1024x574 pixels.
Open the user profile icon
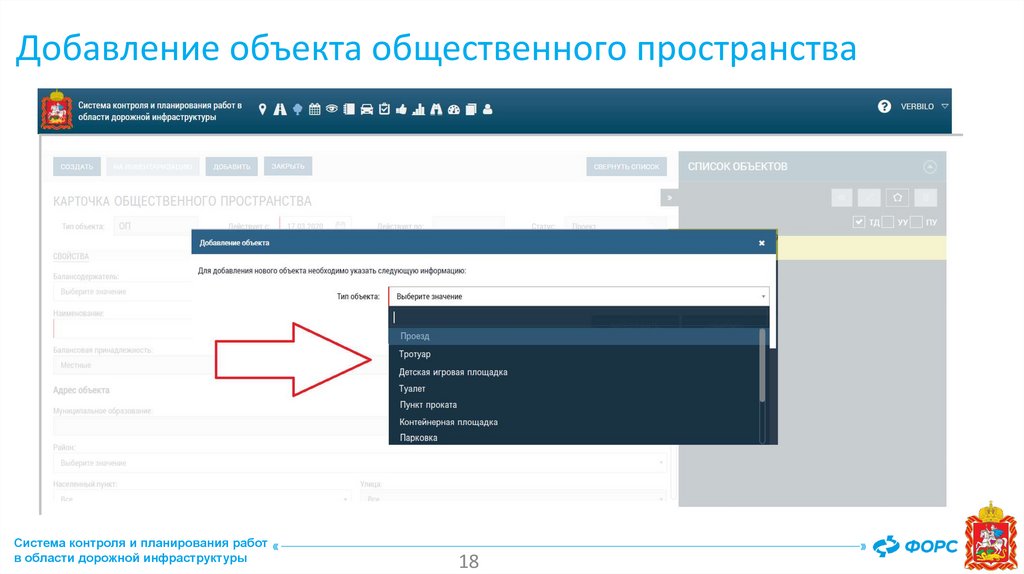[488, 109]
